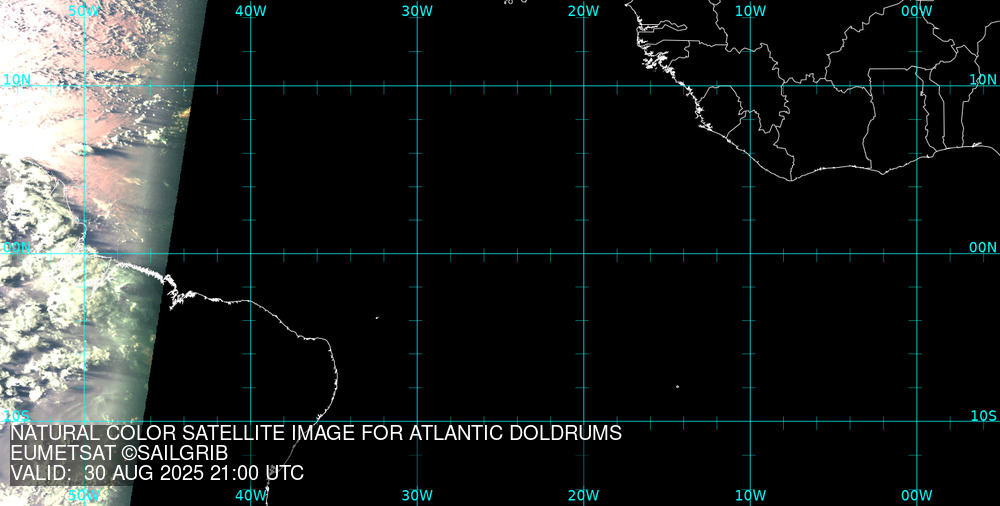Click the 00W label along the bottom edge
Screen dimensions: 1000x506
(x=917, y=495)
